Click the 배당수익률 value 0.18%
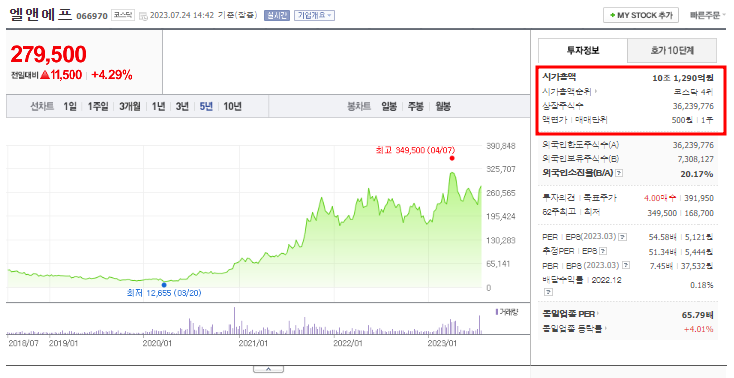 702,285
